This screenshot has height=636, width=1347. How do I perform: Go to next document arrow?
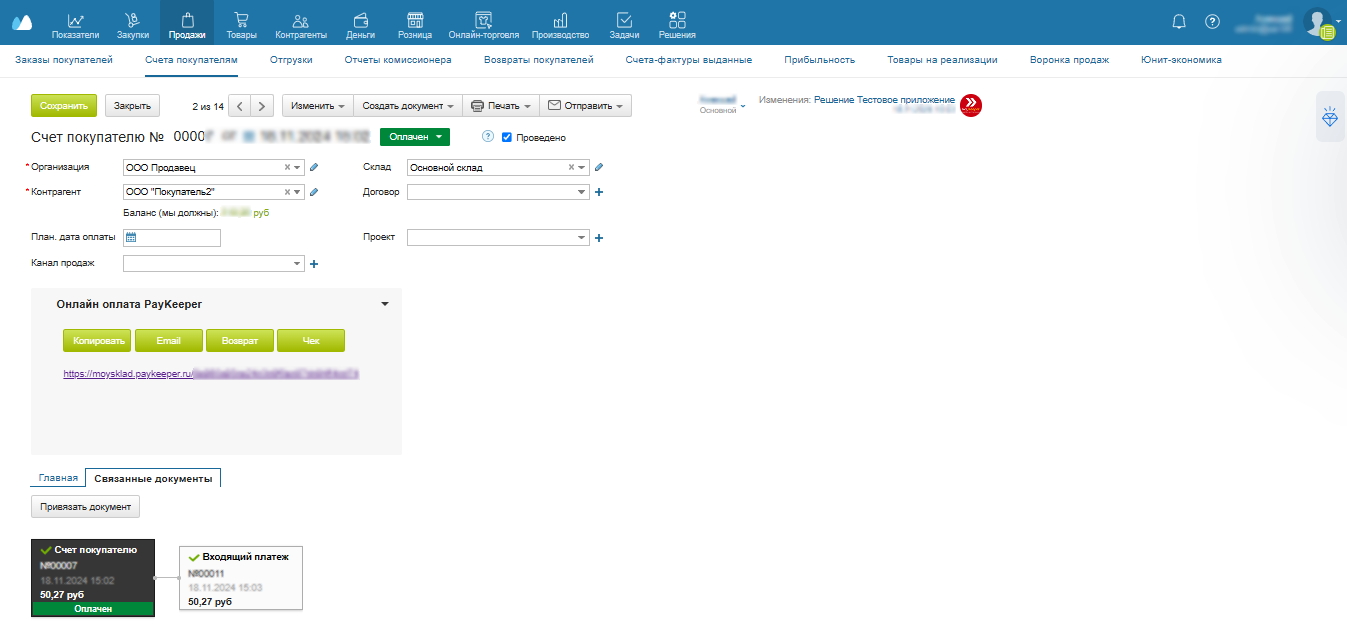[x=262, y=106]
